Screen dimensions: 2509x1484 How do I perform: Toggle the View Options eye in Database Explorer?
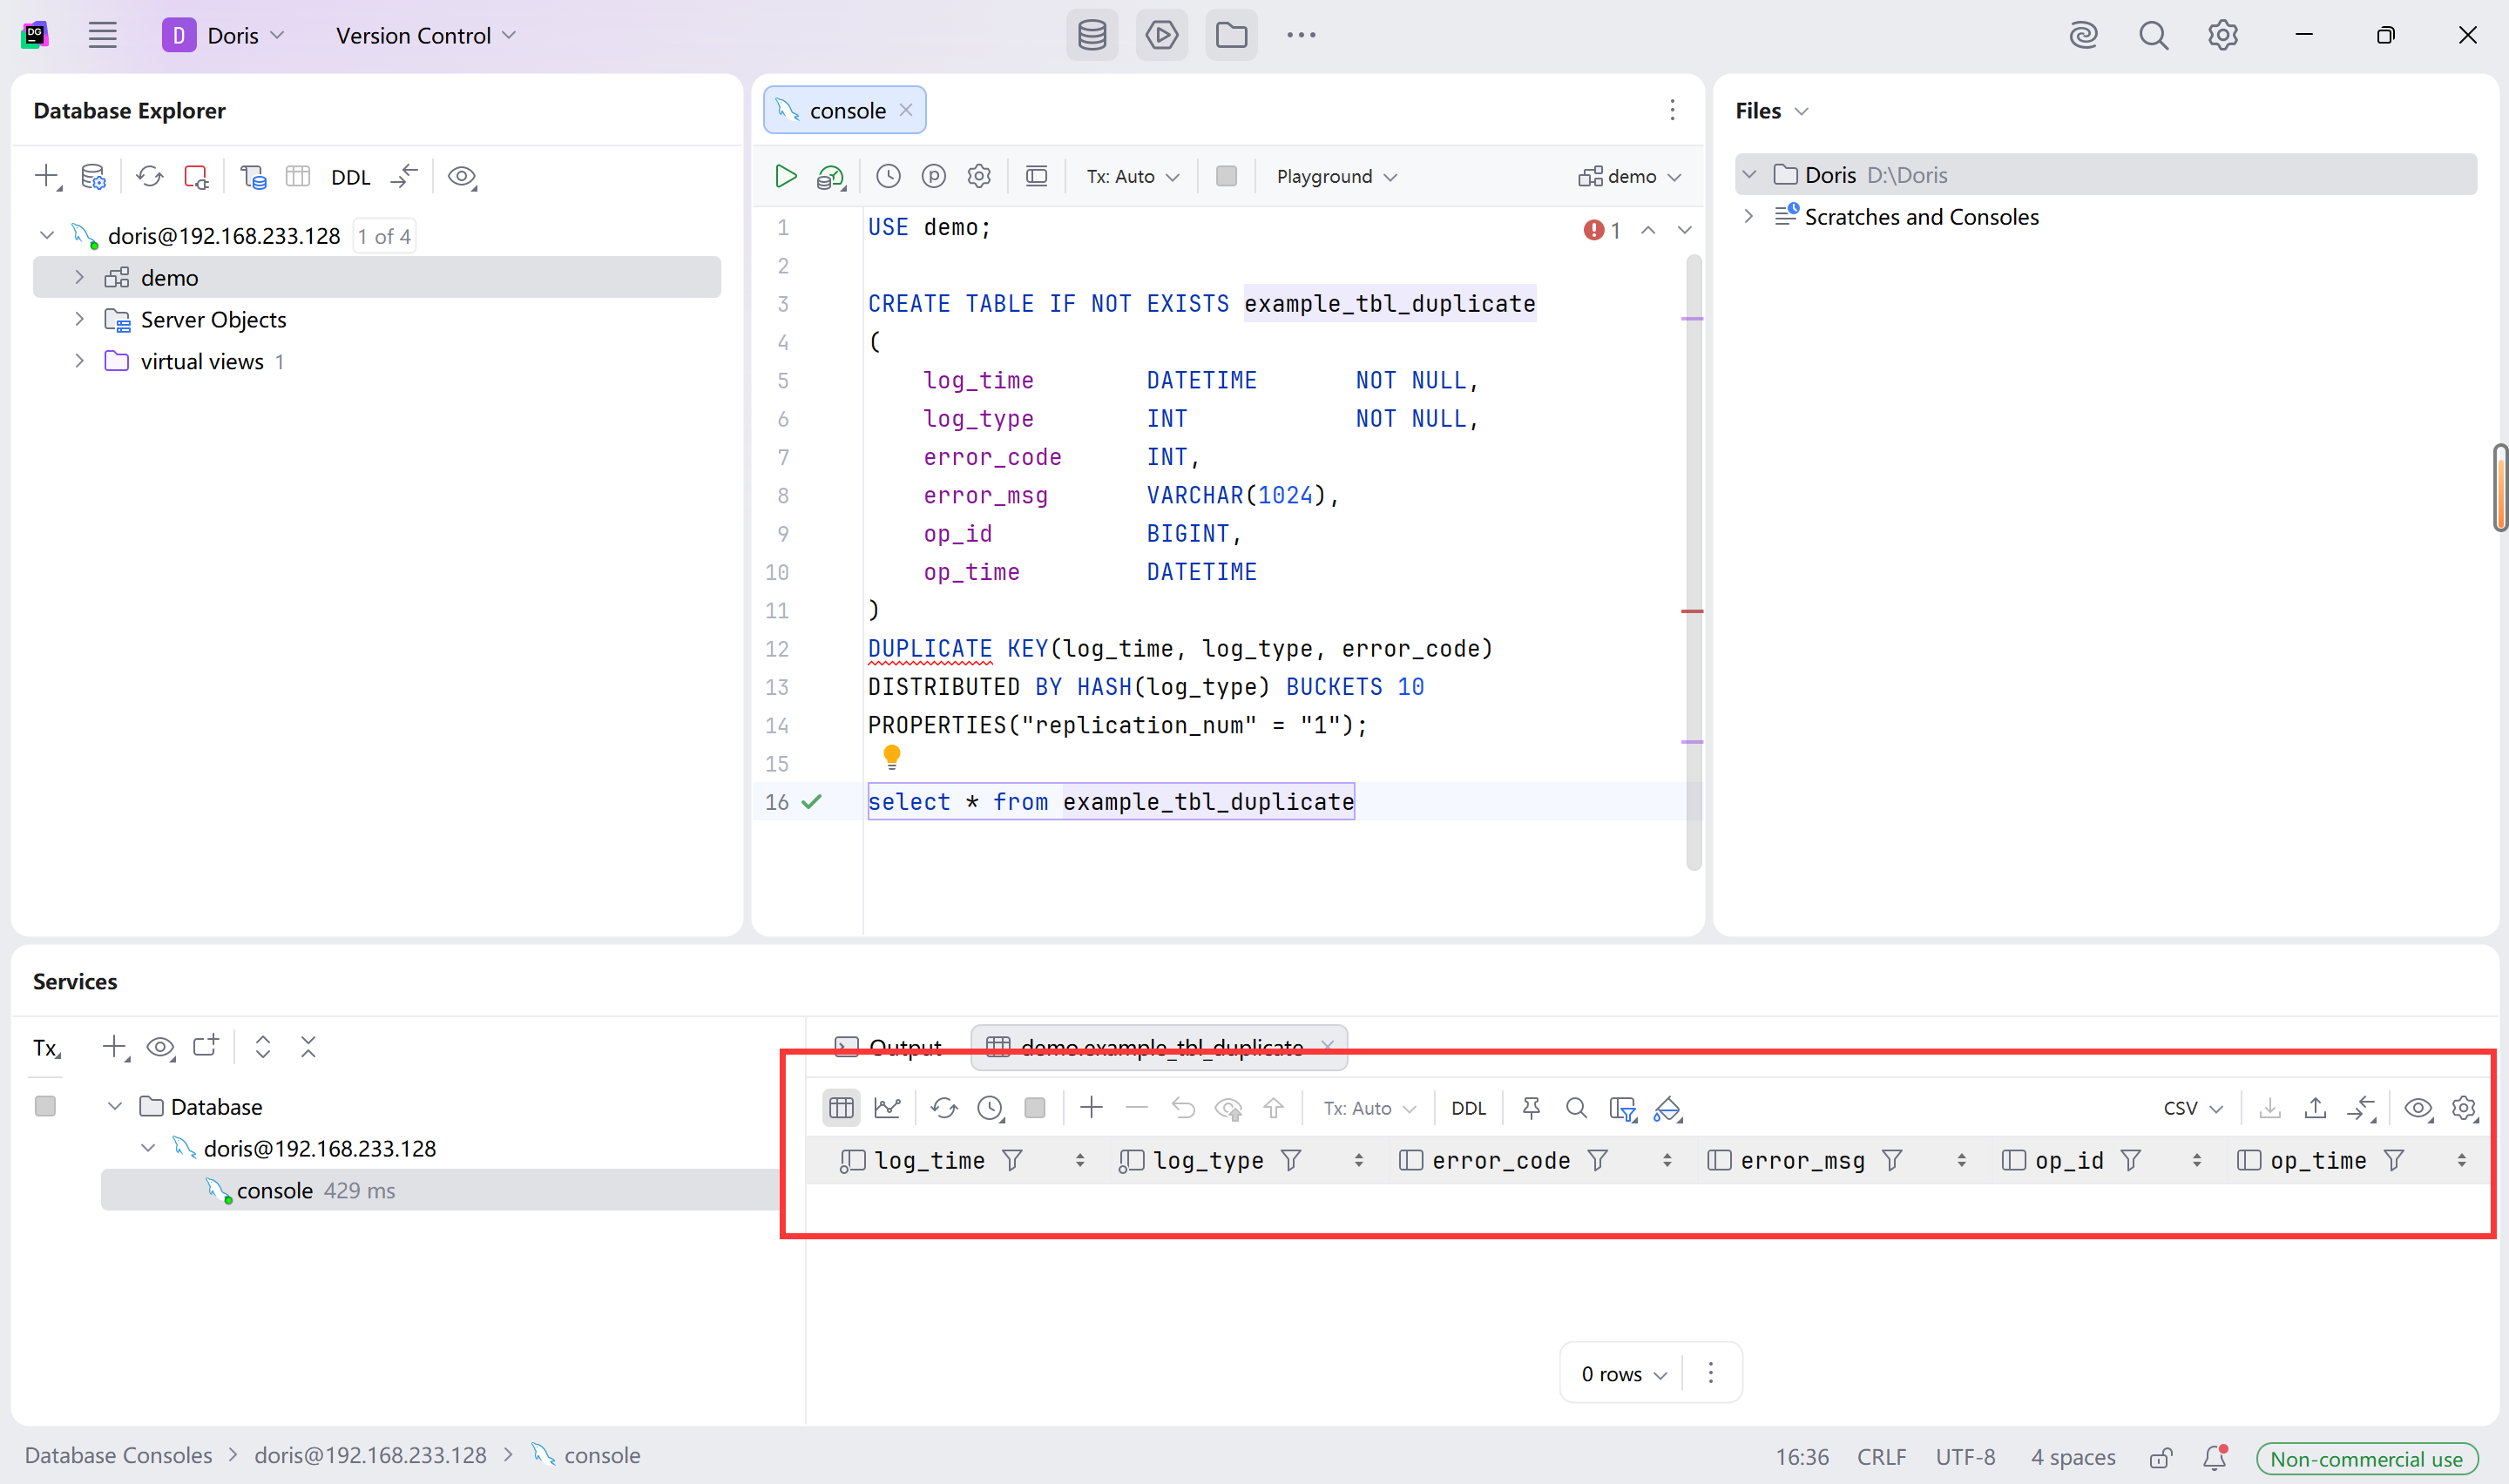click(461, 177)
